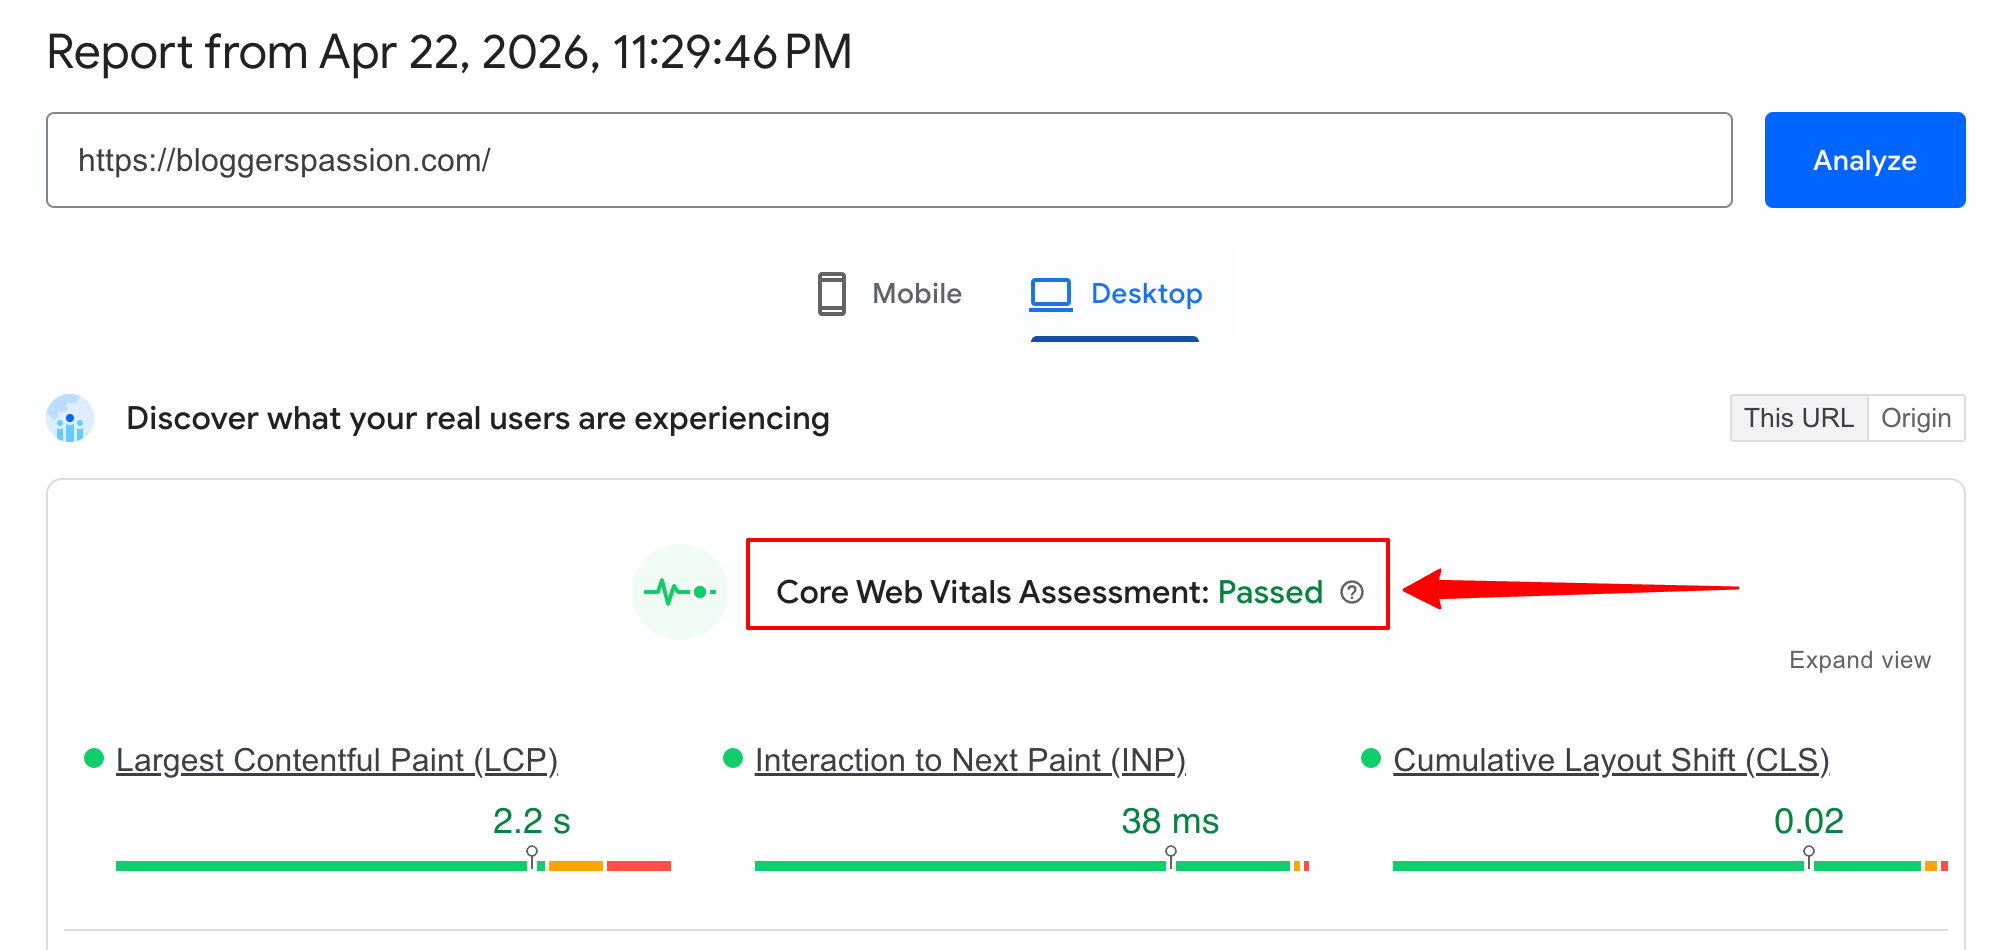
Task: Select the Desktop monitor icon
Action: tap(1051, 293)
